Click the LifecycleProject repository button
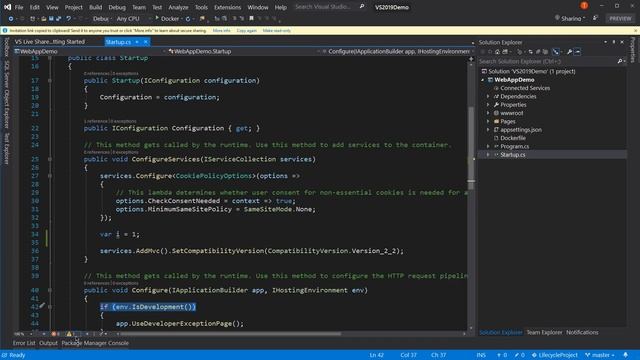Screen dimensions: 640x360 (554, 355)
